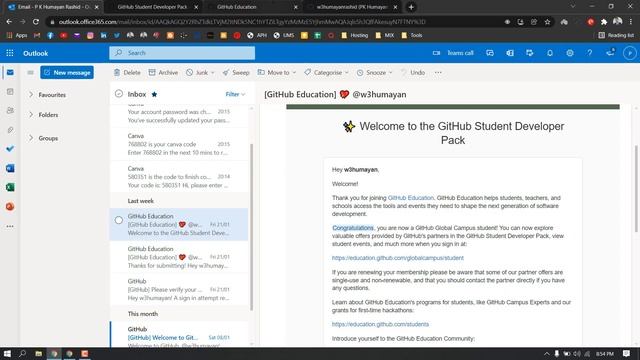This screenshot has width=640, height=360.
Task: Open the account profile circle
Action: 629,53
